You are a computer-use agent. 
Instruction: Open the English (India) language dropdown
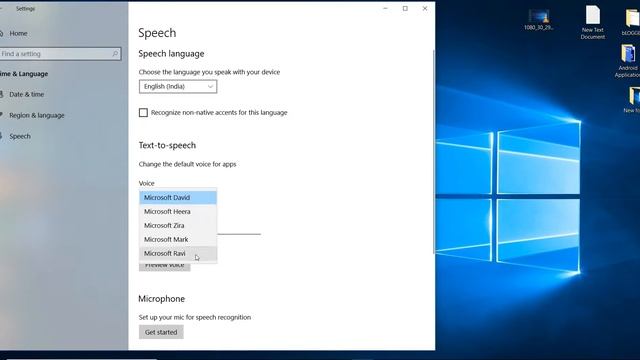178,87
